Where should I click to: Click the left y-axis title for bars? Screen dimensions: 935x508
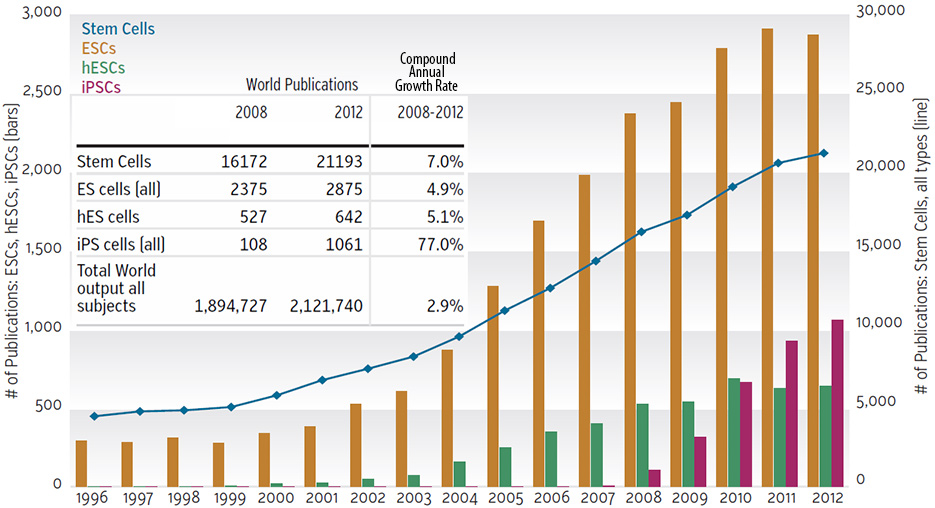tap(11, 250)
